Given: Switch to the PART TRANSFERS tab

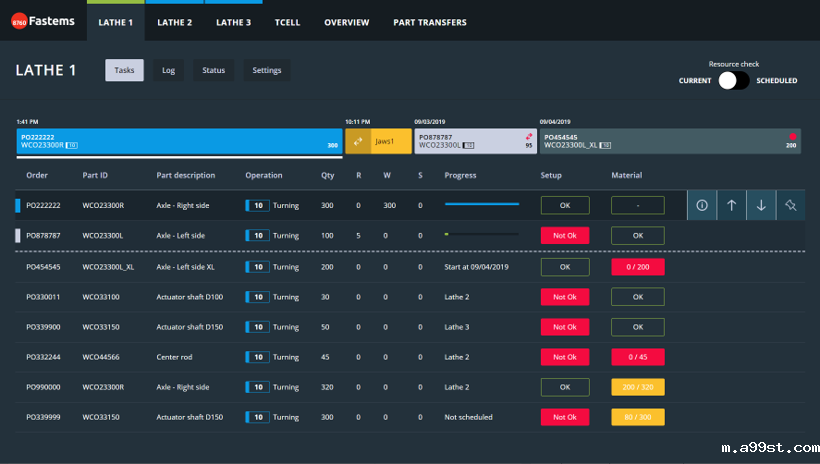Looking at the screenshot, I should pos(430,22).
